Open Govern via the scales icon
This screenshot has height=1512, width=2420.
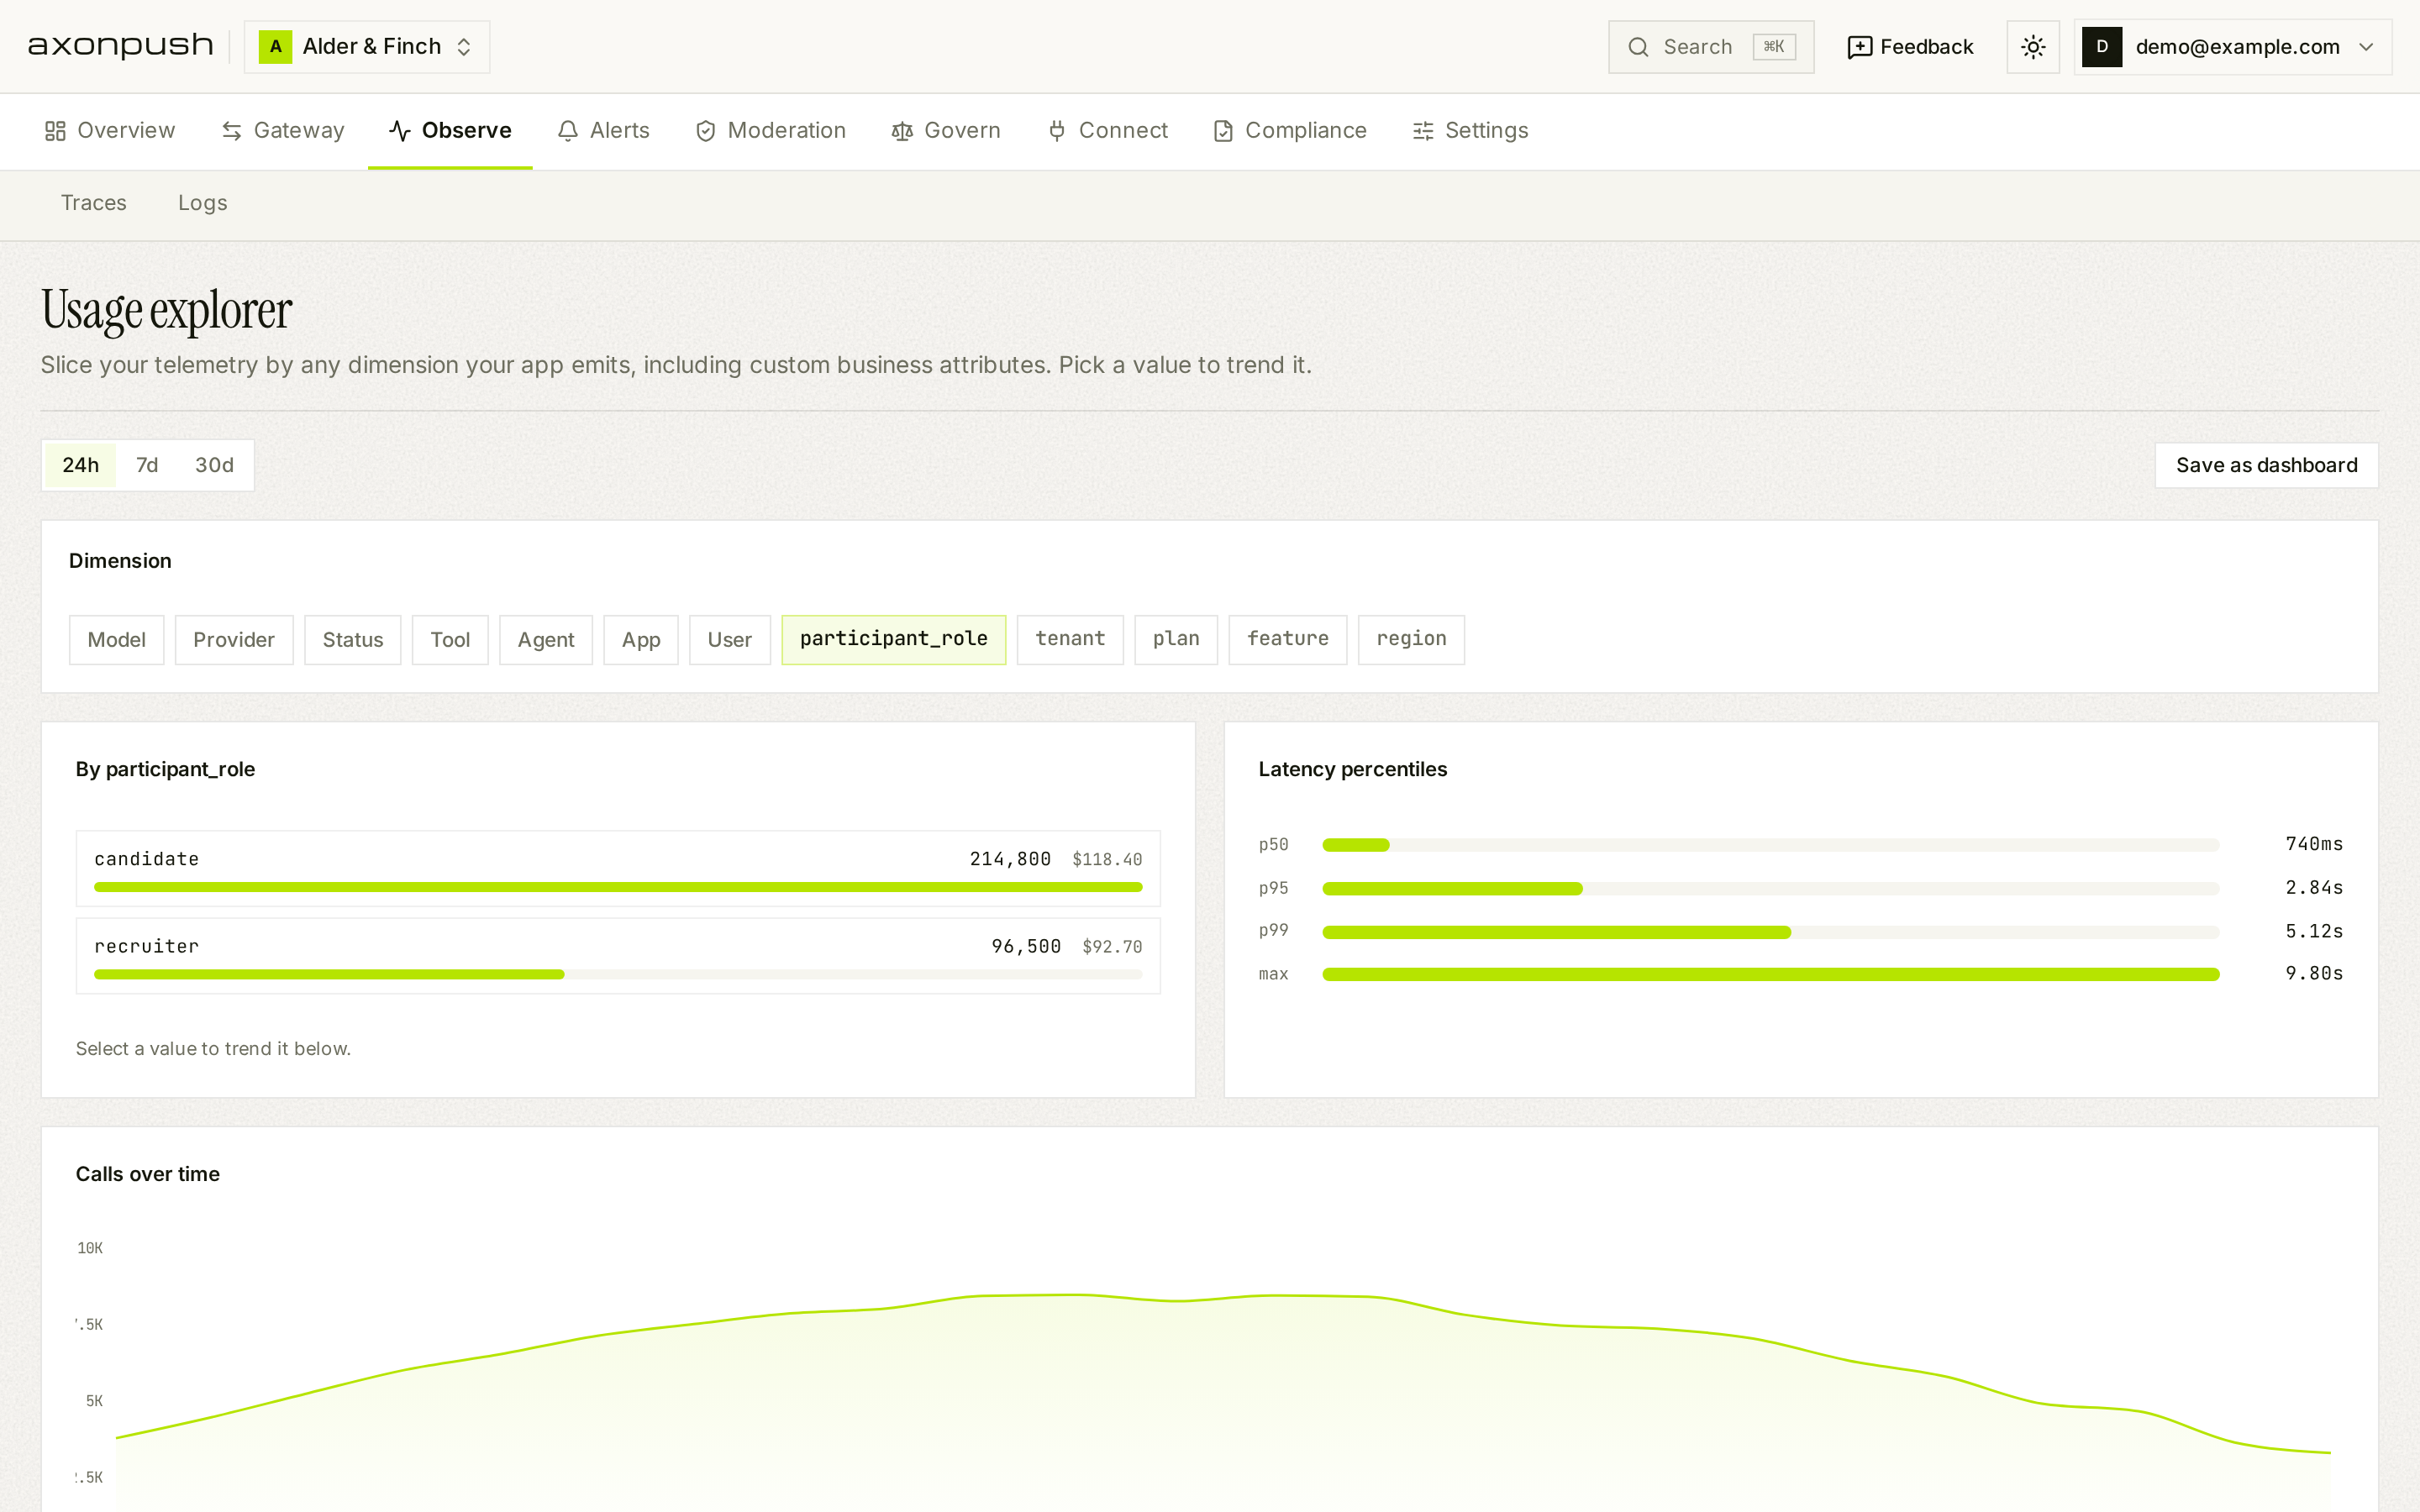(x=902, y=131)
